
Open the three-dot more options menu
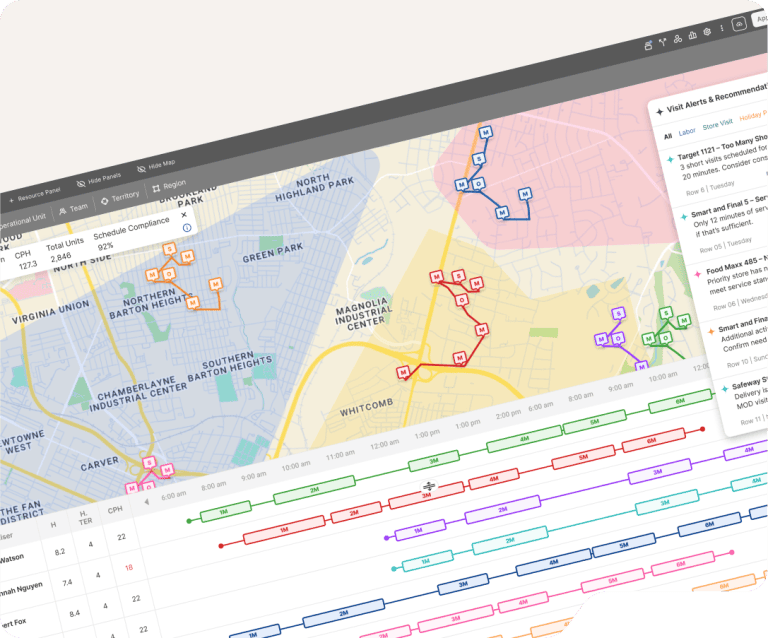tap(721, 28)
